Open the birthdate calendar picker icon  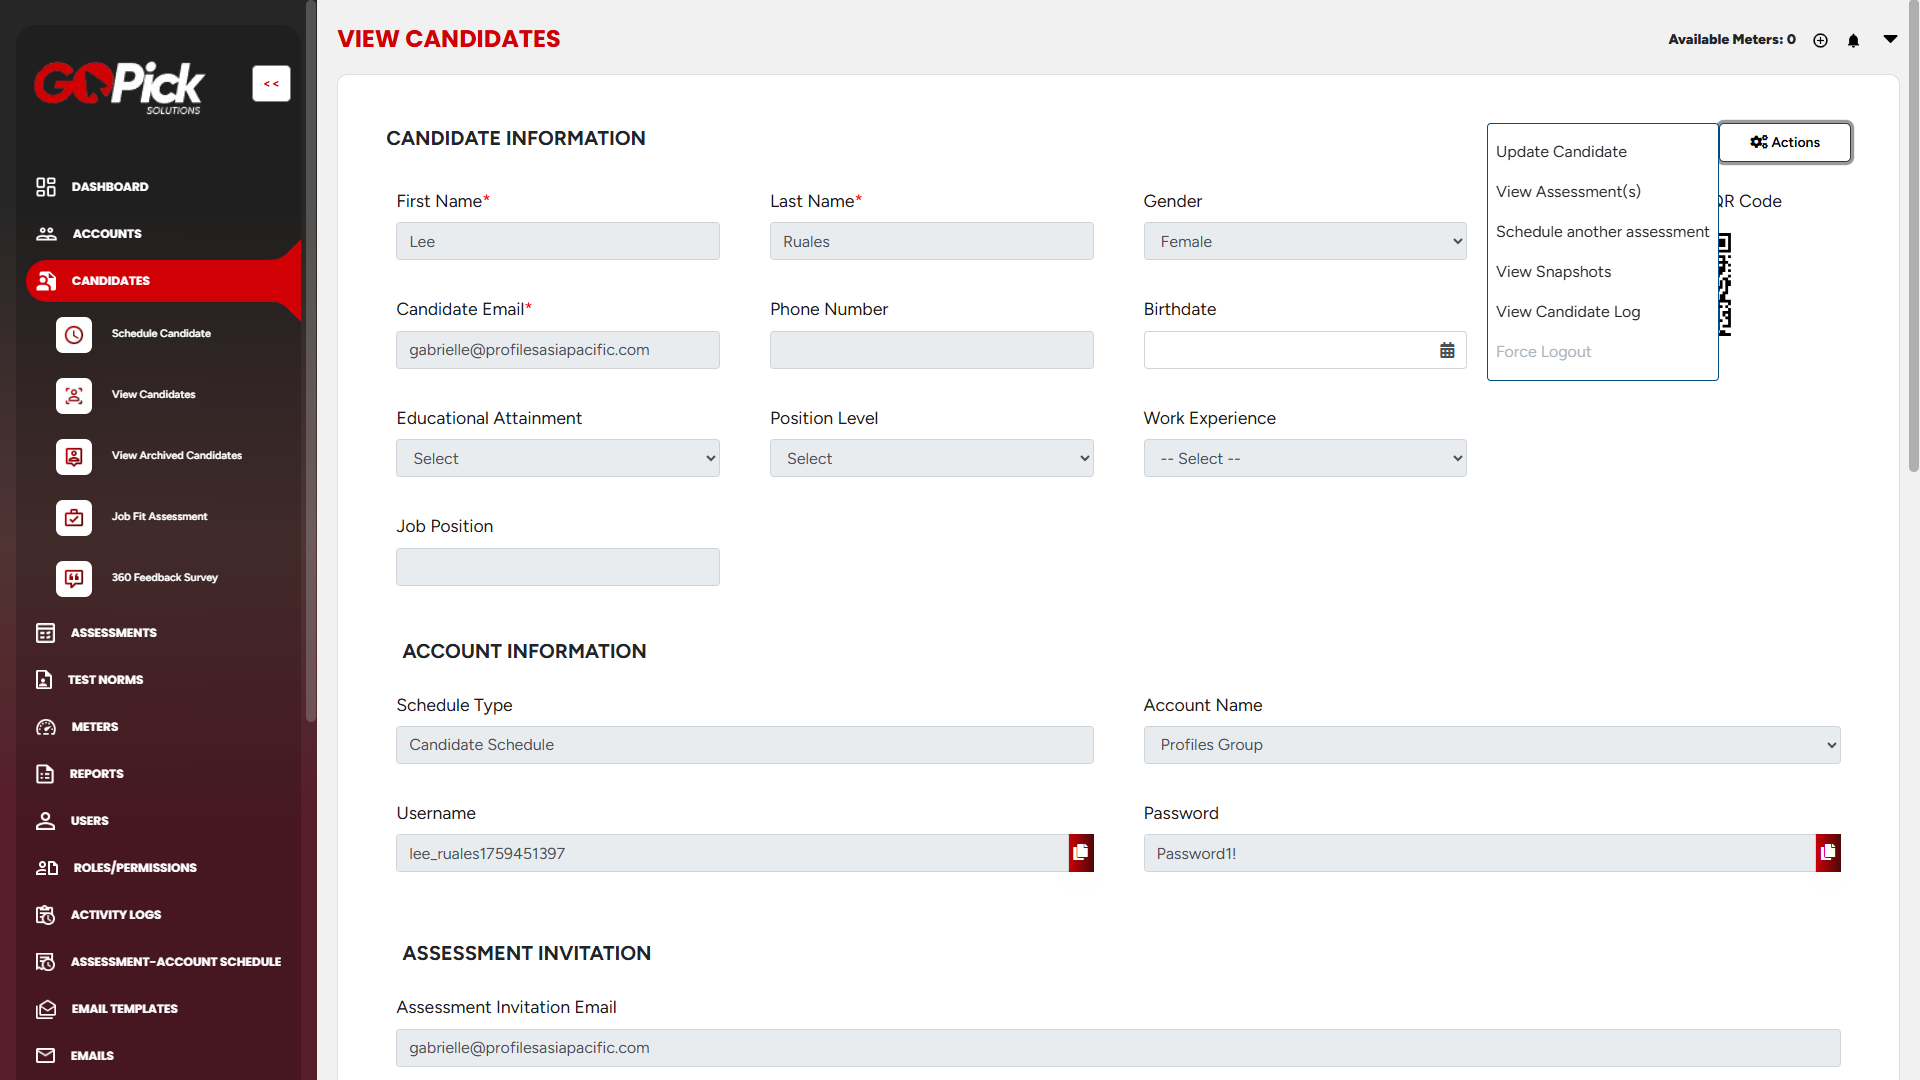(1447, 350)
